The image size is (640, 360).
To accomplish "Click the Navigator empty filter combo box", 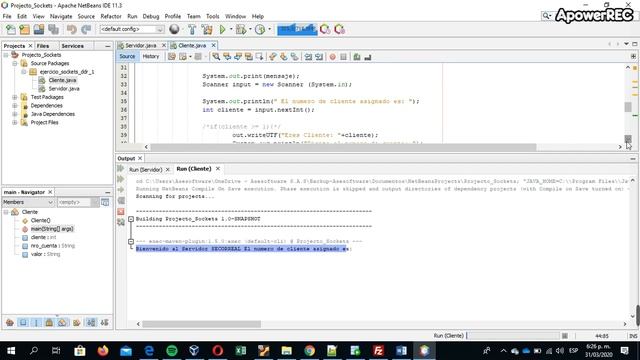I will coord(78,202).
